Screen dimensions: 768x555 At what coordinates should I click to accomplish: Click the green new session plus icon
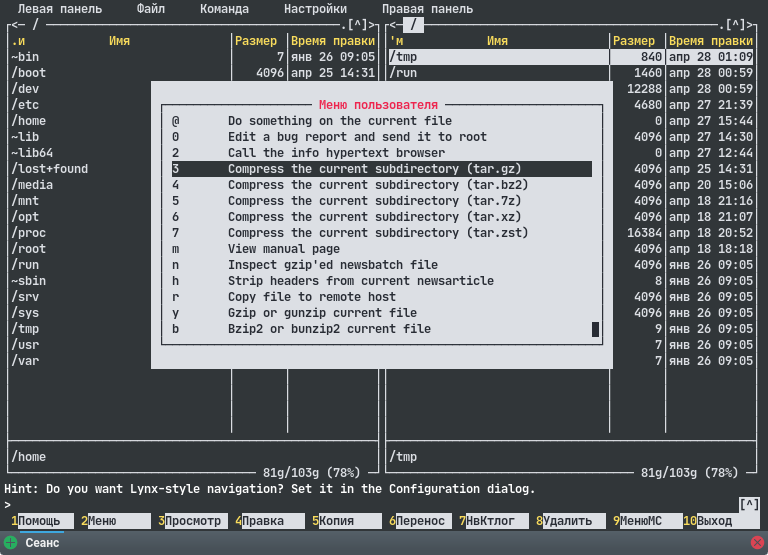[10, 542]
